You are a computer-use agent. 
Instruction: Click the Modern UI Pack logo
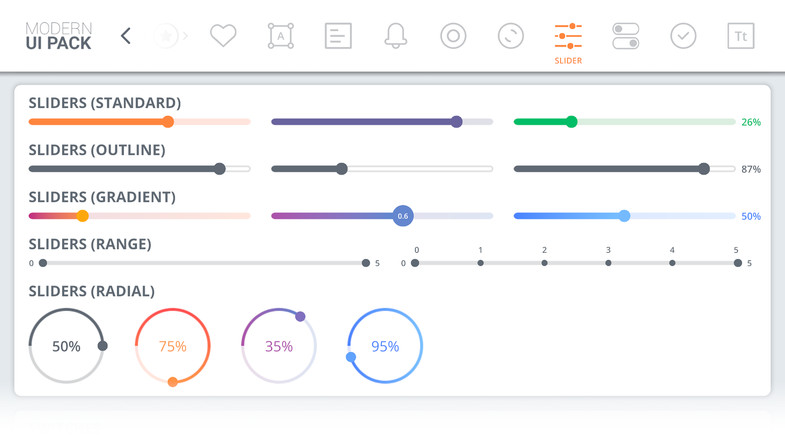tap(59, 36)
